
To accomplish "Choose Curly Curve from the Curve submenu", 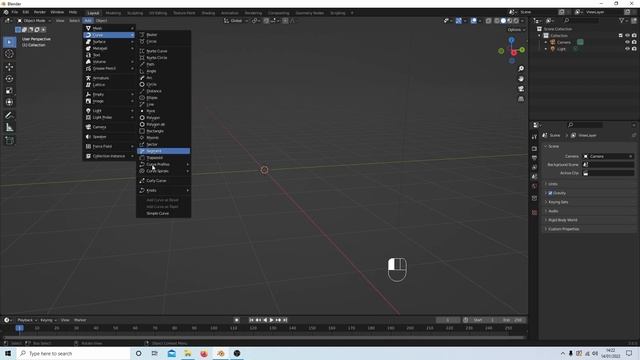I will [163, 181].
